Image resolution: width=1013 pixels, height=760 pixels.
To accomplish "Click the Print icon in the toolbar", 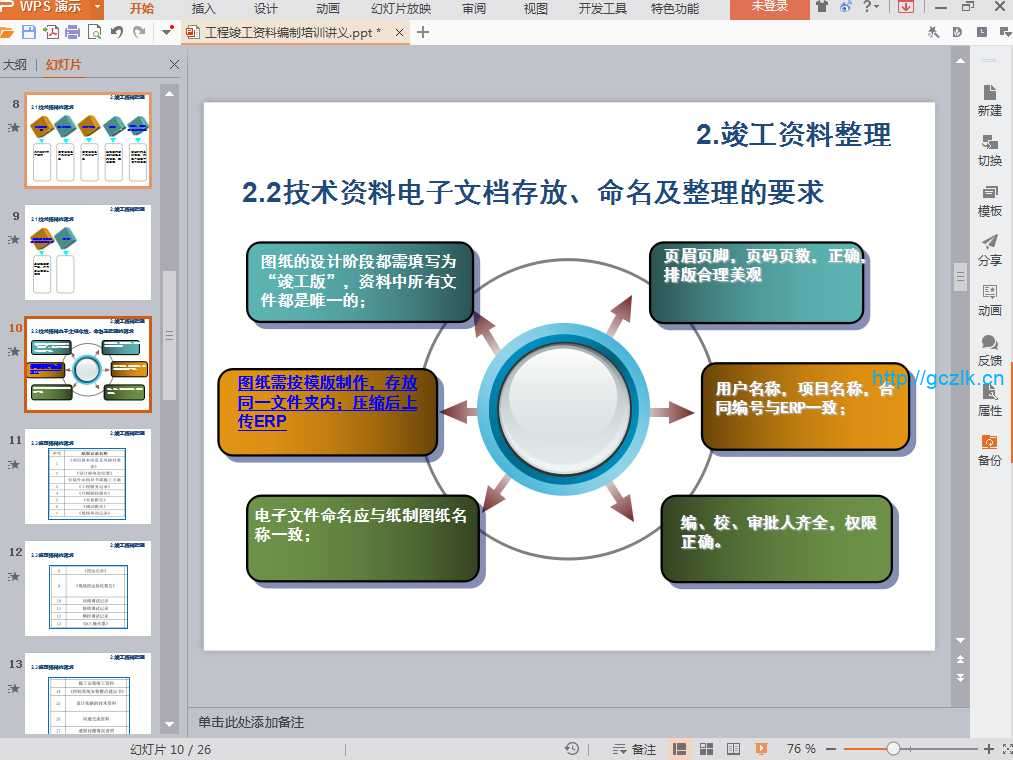I will (x=72, y=32).
